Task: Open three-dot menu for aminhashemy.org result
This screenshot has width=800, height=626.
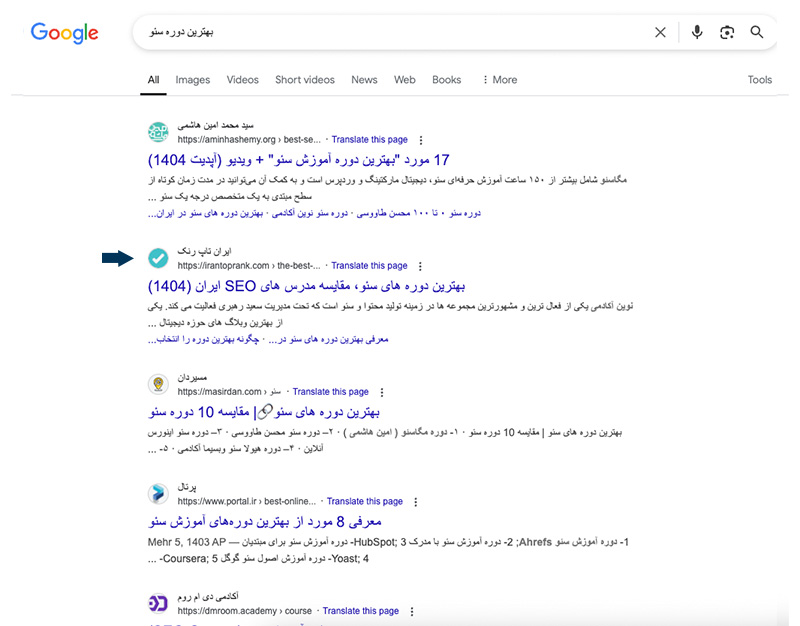Action: tap(420, 140)
